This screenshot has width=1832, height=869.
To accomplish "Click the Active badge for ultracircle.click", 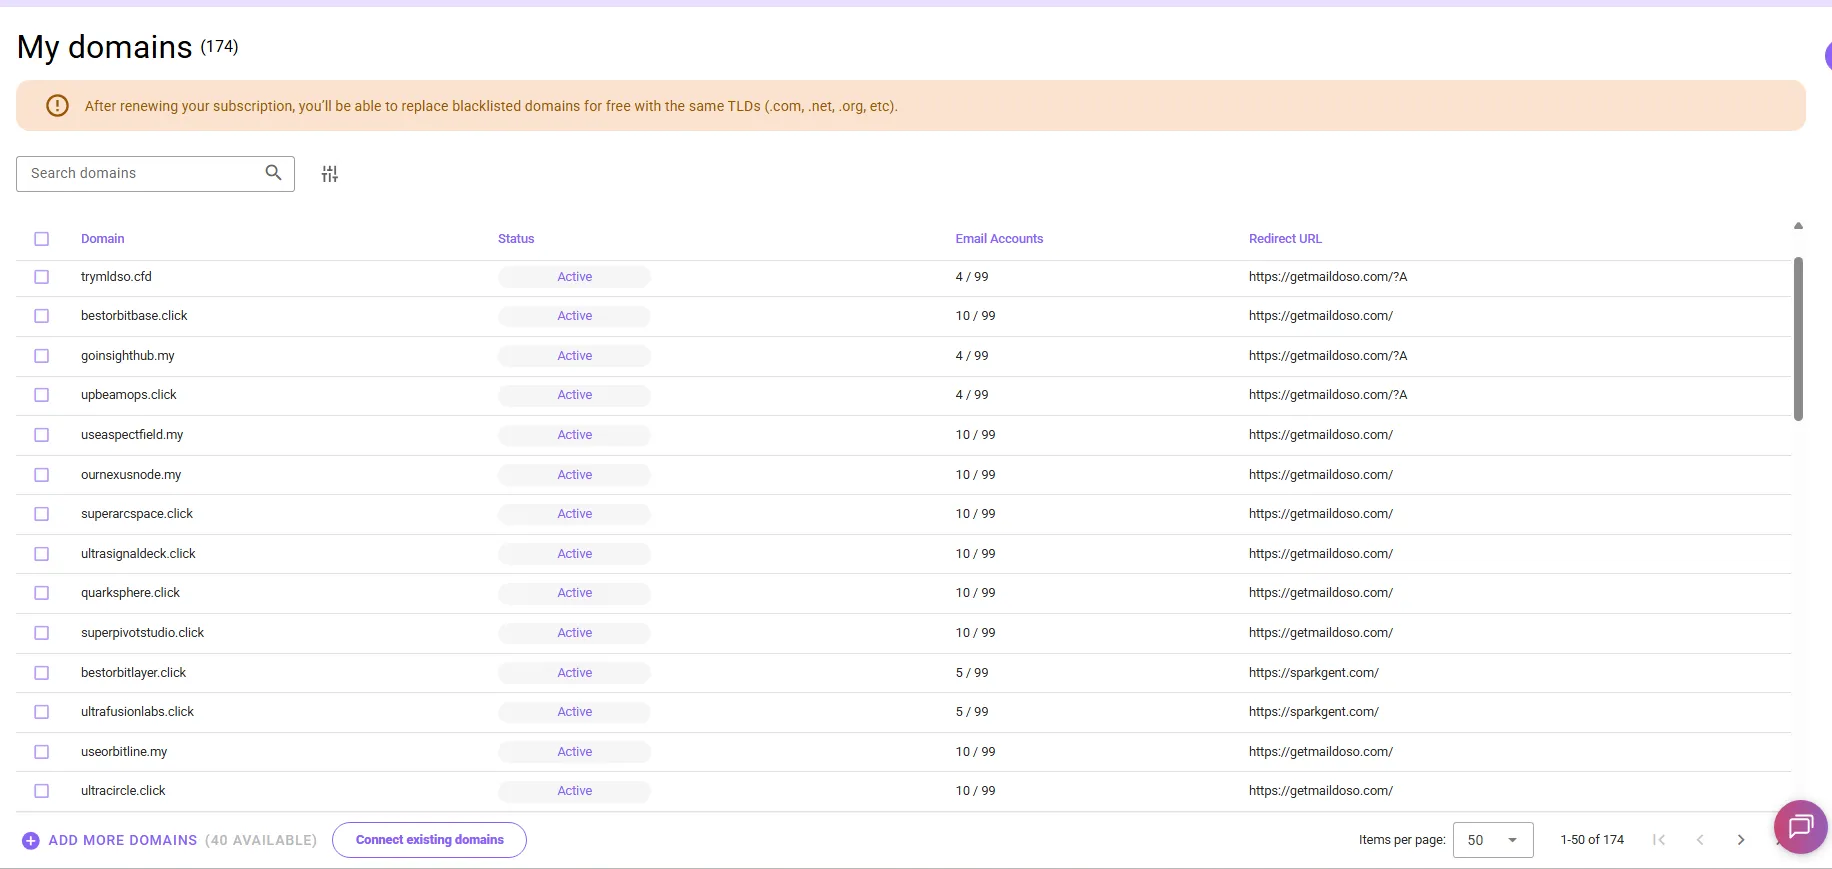I will pyautogui.click(x=574, y=791).
